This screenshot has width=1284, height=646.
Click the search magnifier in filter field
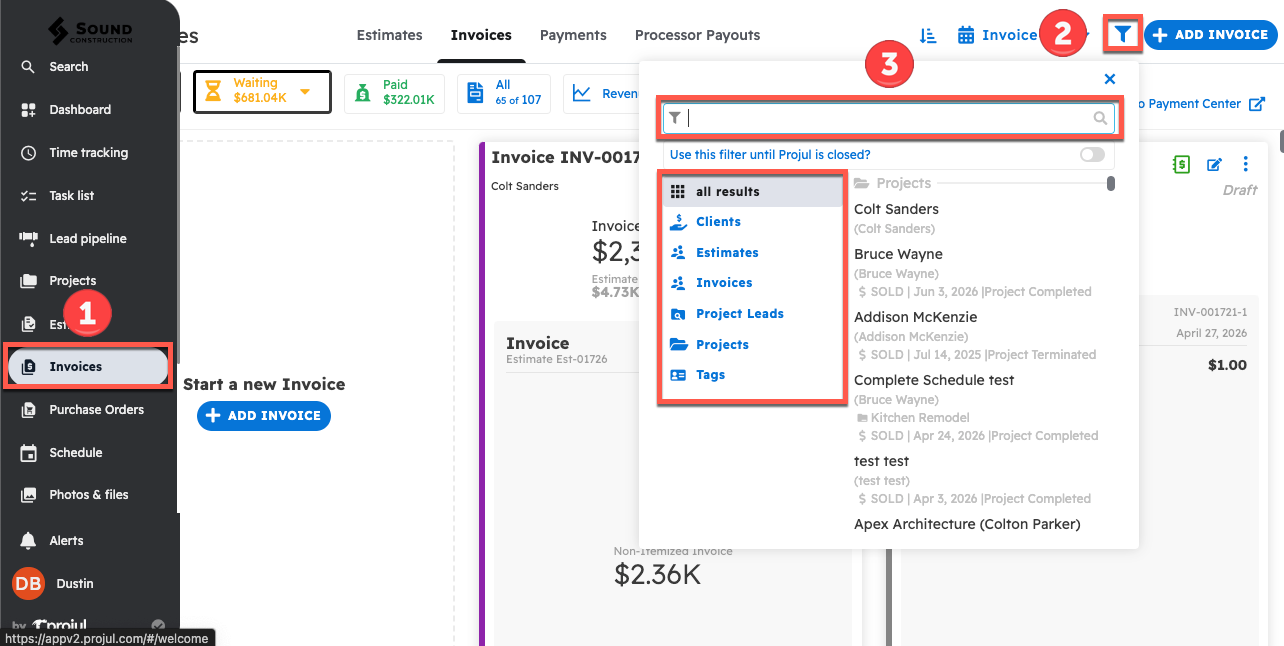(1100, 118)
